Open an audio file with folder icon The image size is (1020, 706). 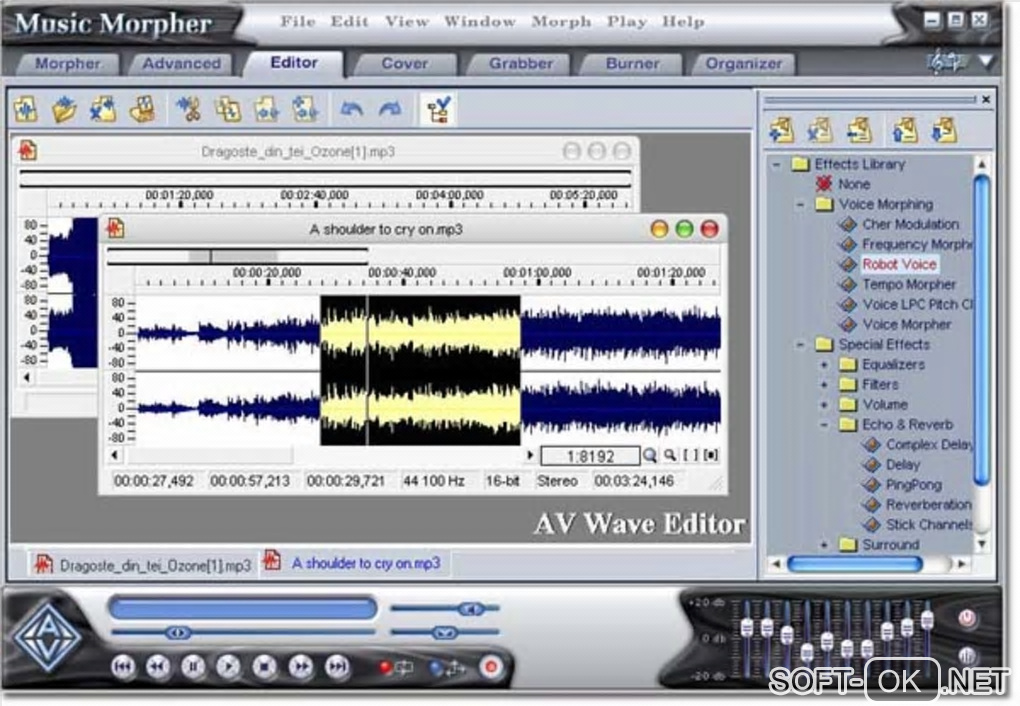64,109
